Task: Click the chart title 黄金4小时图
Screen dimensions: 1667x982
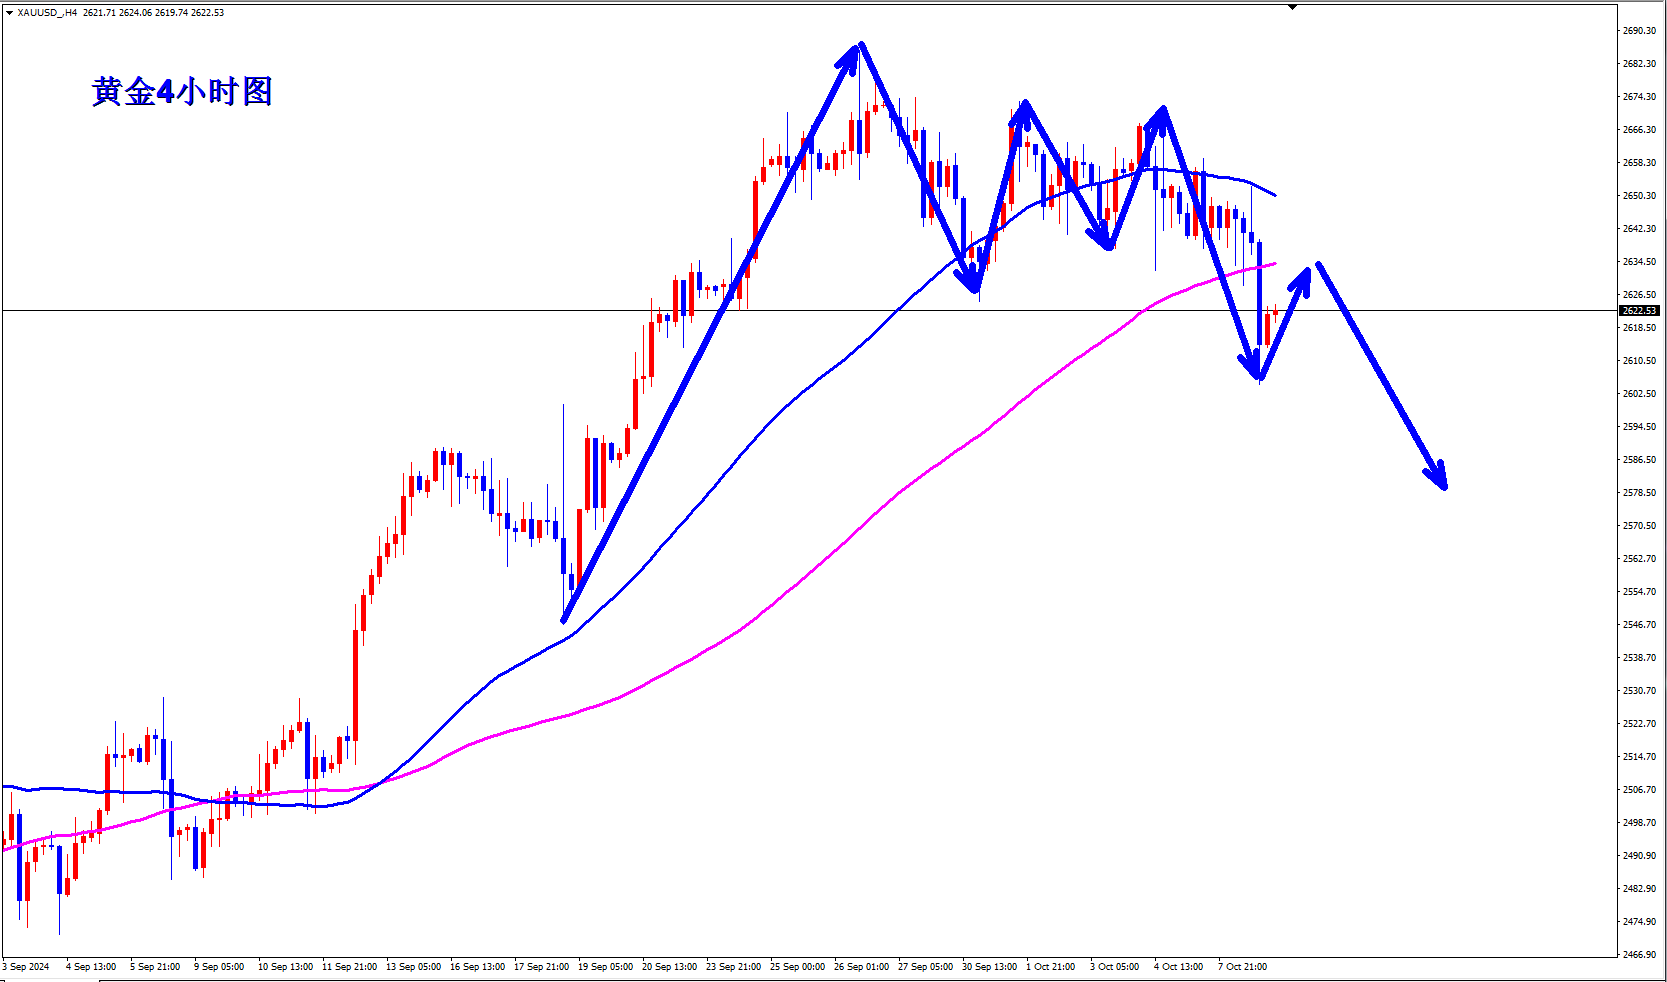Action: [182, 92]
